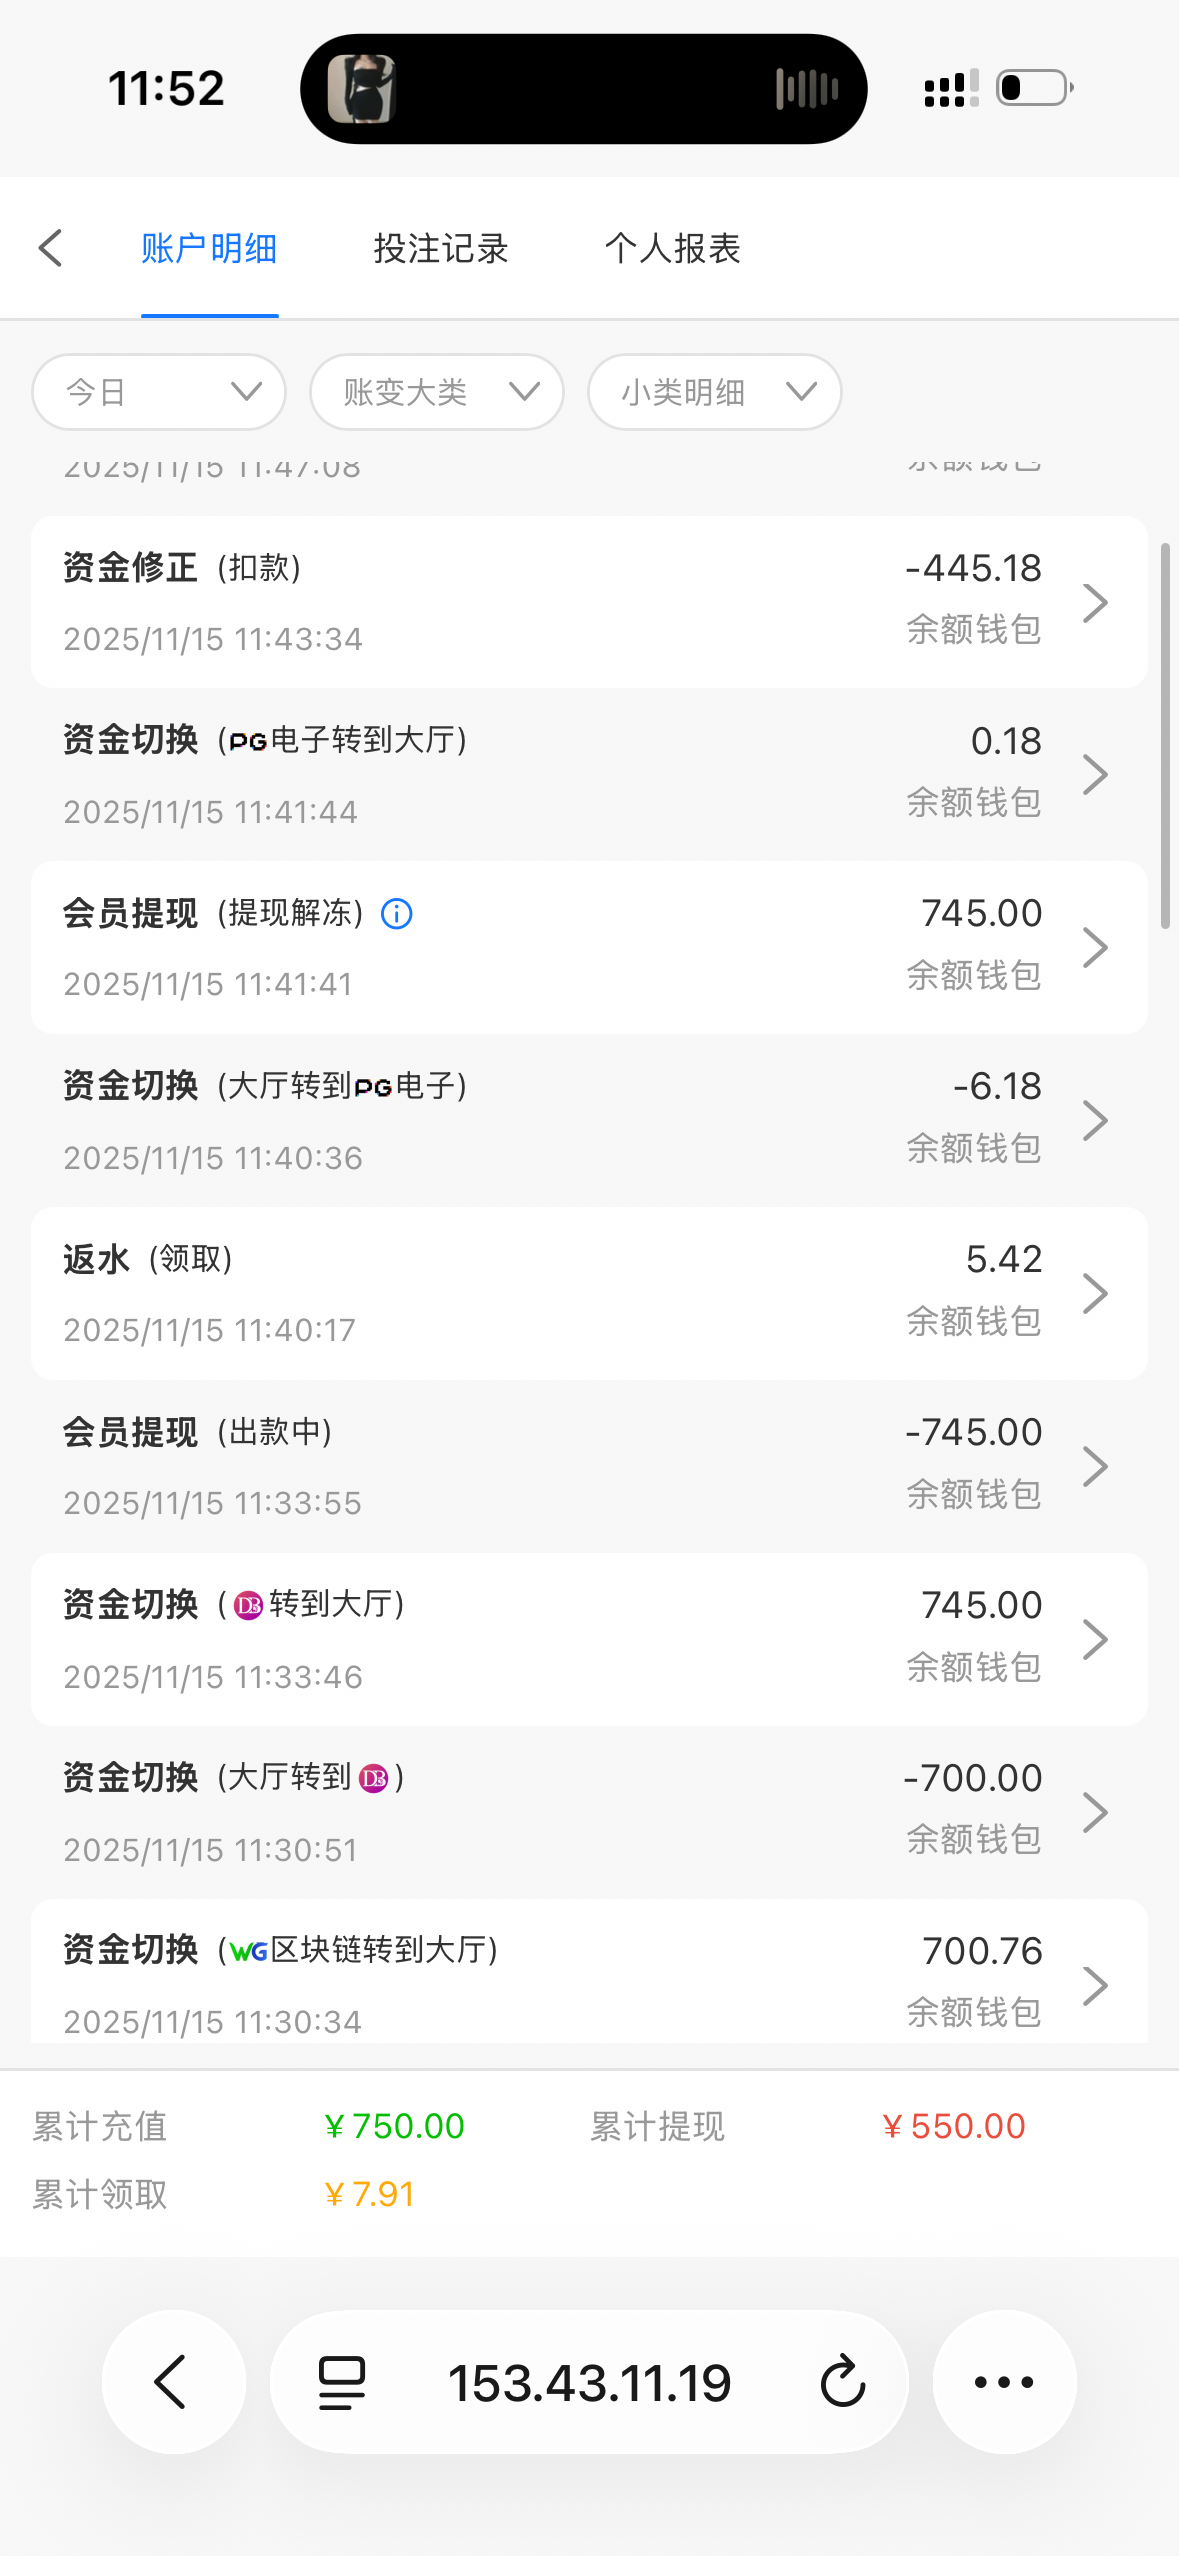Open the 资金修正 (扣款) -445.18 record
This screenshot has width=1179, height=2556.
point(588,602)
